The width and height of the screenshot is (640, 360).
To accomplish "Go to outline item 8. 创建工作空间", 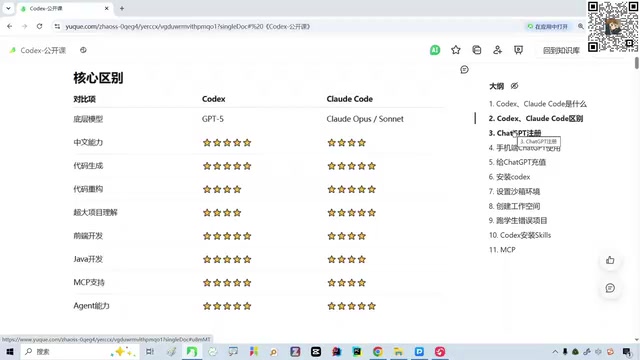I will [514, 206].
